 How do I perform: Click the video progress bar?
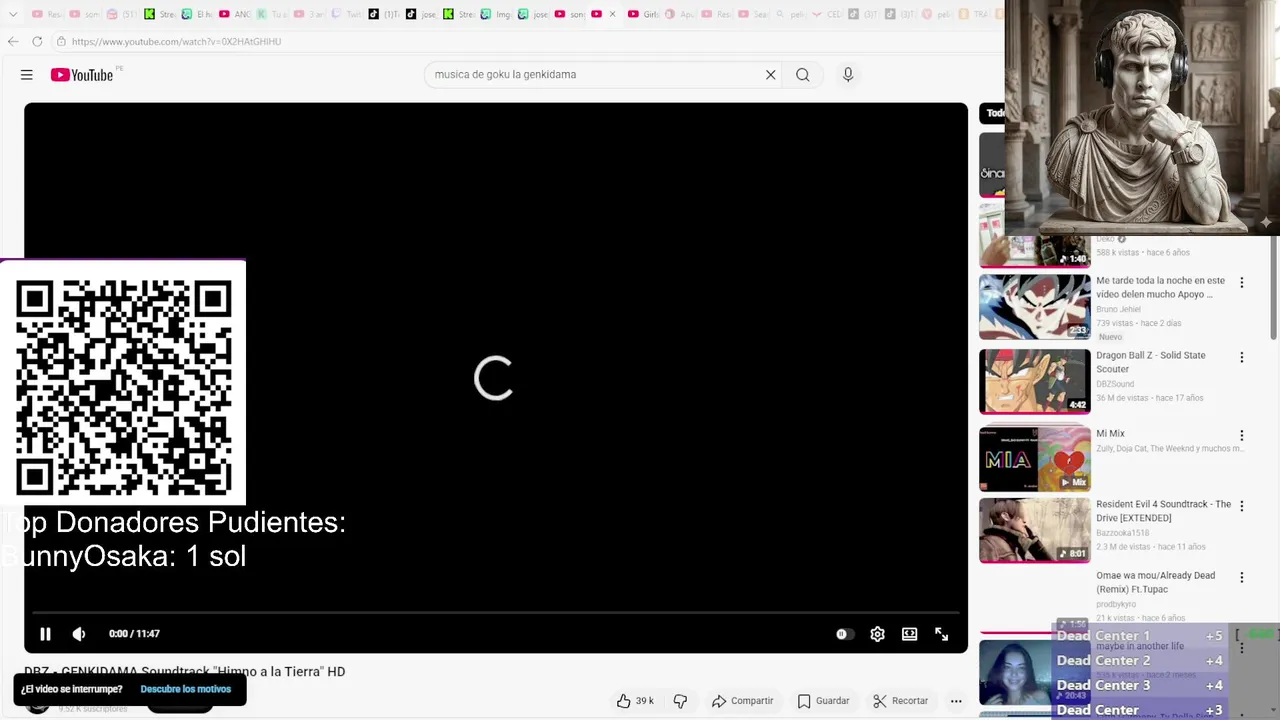click(495, 612)
